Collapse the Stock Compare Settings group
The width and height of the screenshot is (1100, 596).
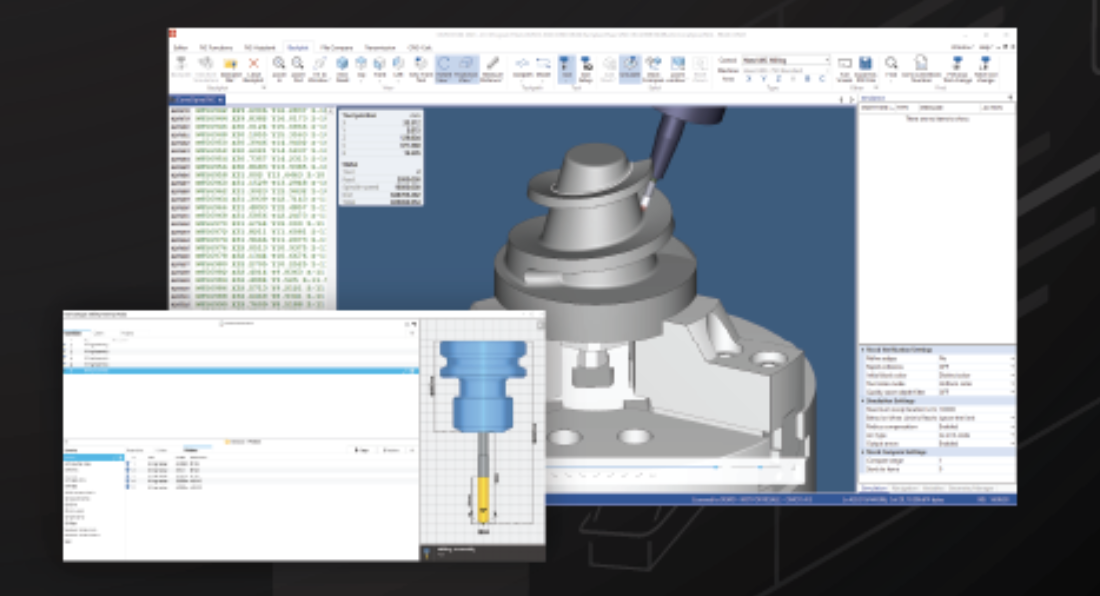[864, 452]
